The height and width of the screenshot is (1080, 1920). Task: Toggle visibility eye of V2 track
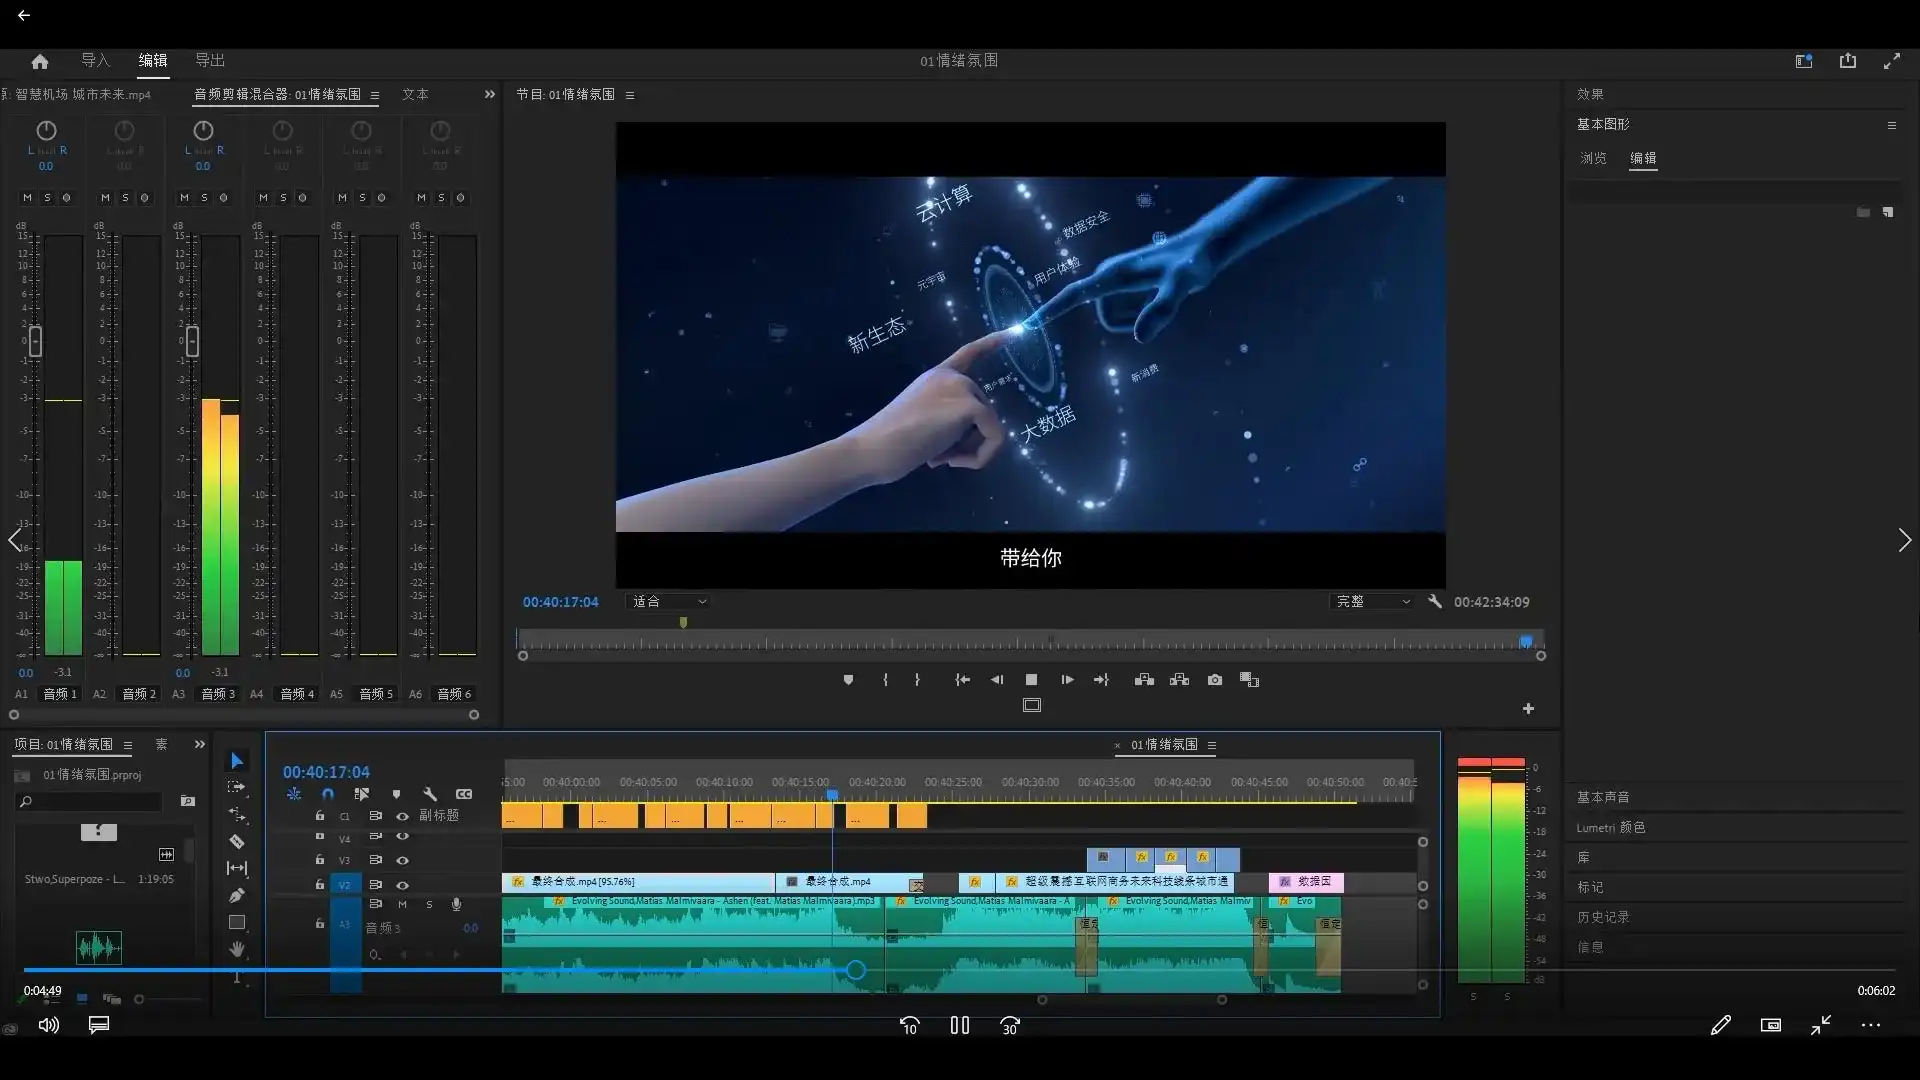402,885
